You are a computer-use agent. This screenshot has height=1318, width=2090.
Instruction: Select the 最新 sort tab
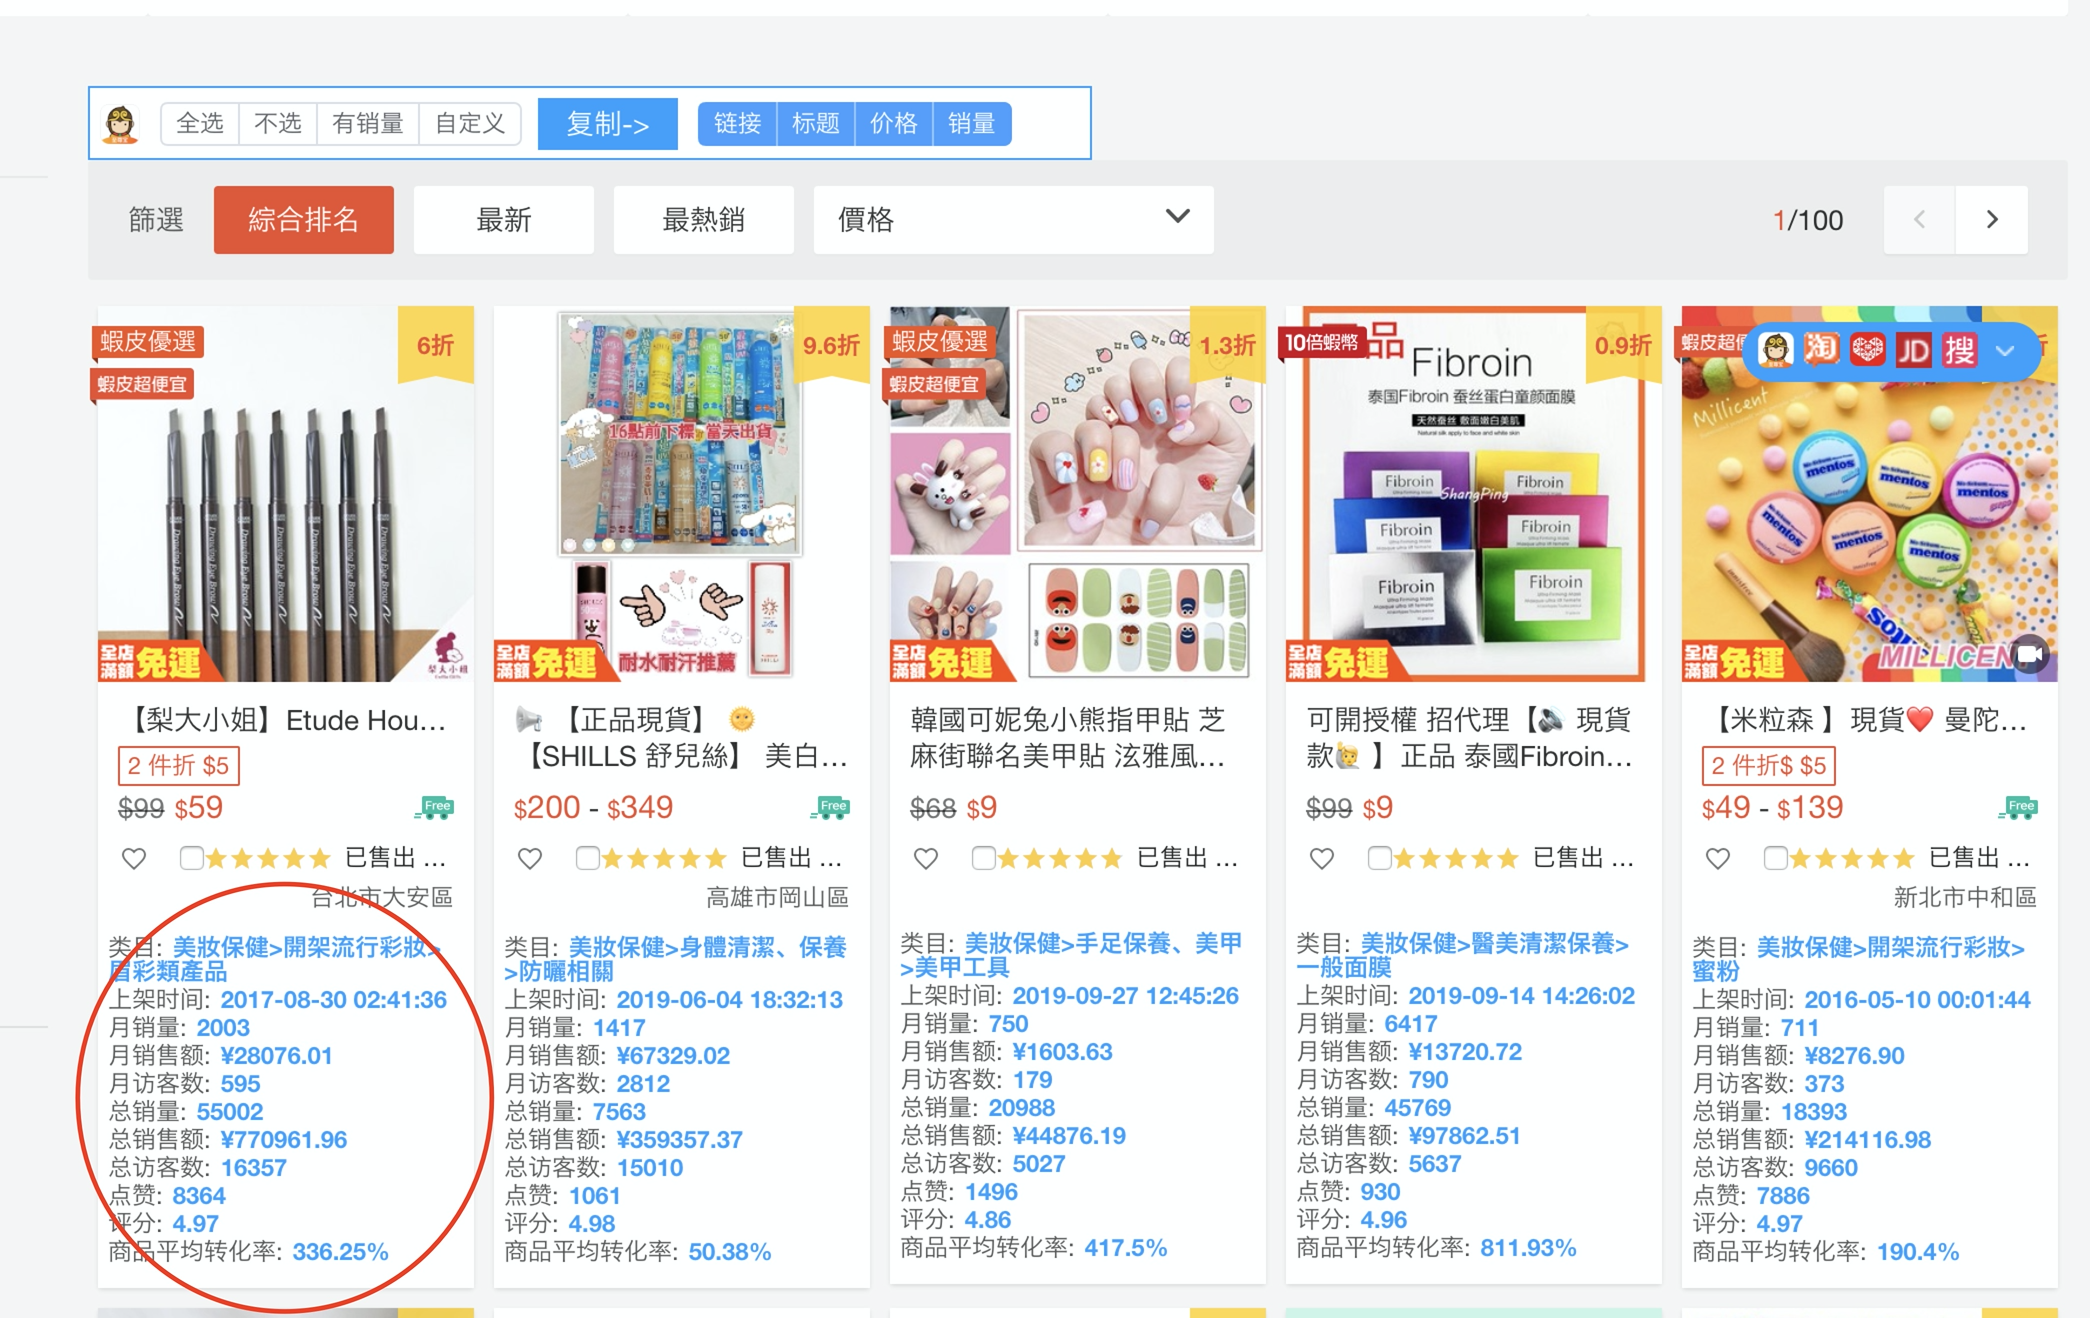tap(504, 219)
